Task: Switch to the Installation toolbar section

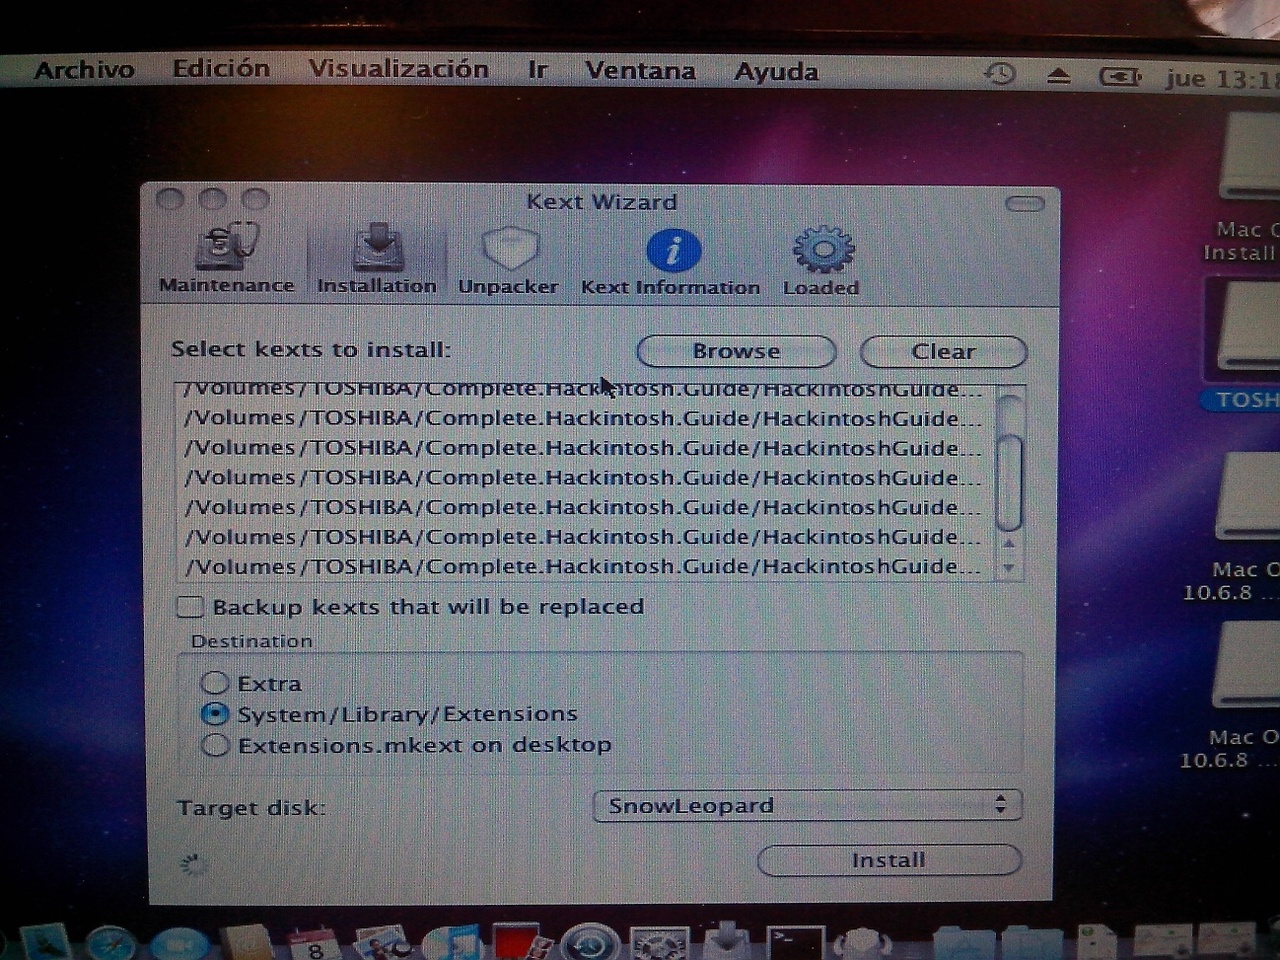Action: (x=377, y=258)
